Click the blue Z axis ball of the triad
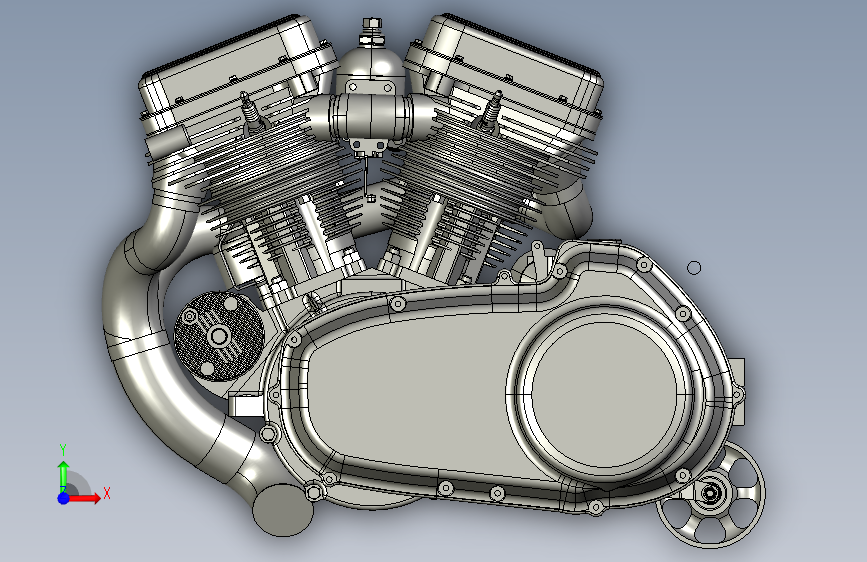The image size is (867, 562). [64, 498]
